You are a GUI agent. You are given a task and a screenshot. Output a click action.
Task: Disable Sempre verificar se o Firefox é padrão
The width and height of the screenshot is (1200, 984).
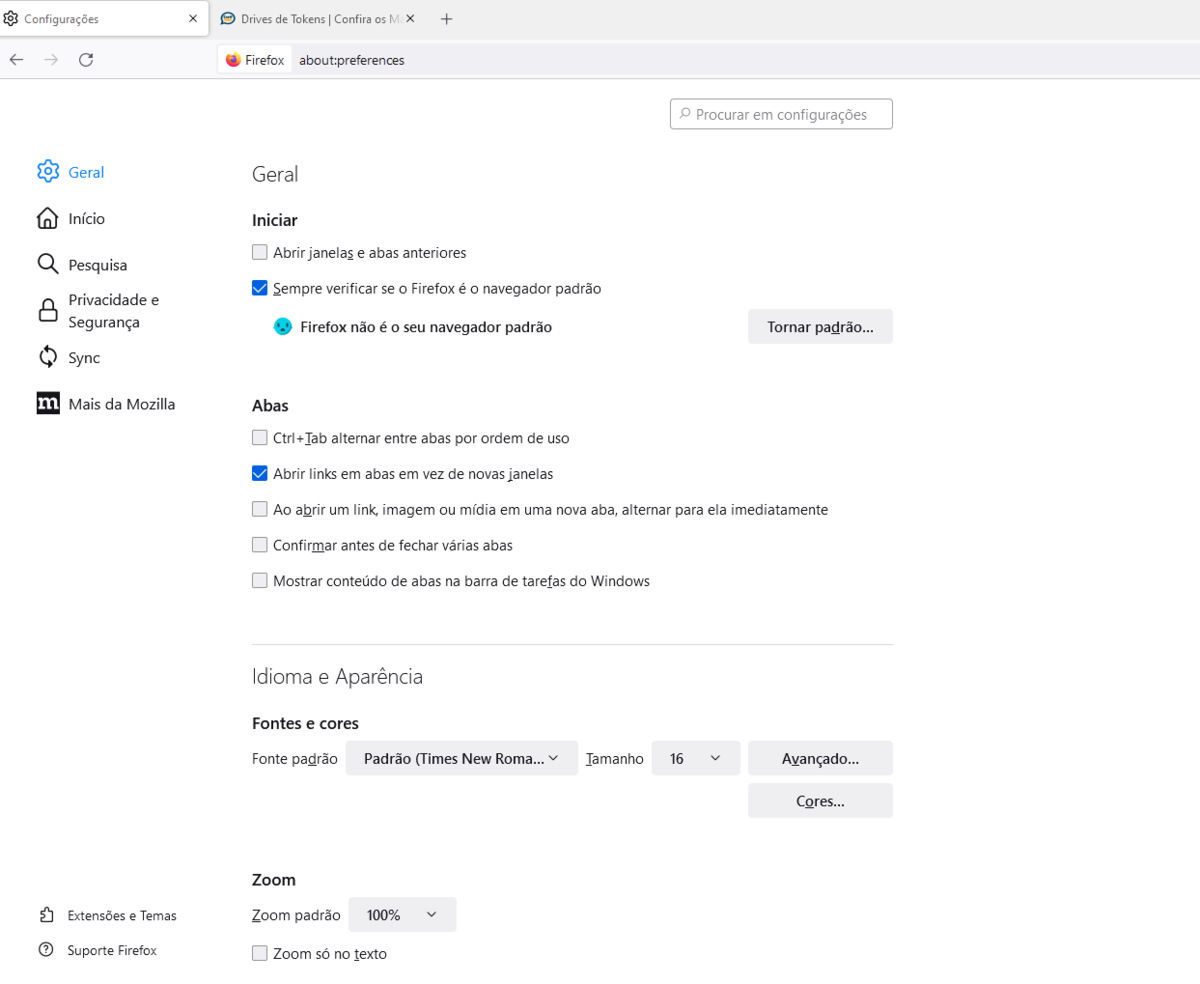[x=260, y=287]
